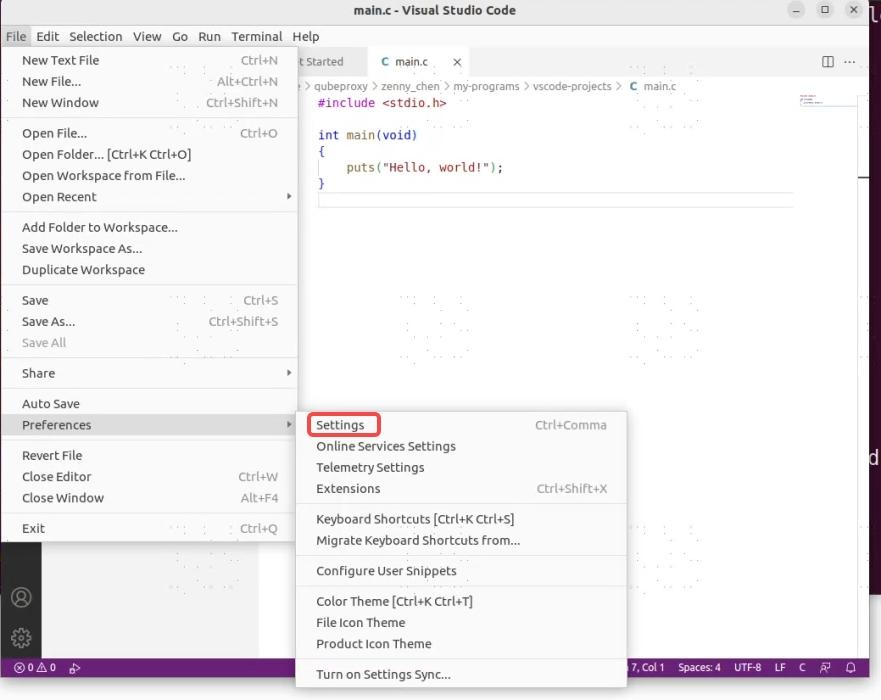The image size is (881, 700).
Task: Expand the Open Recent submenu arrow
Action: [x=289, y=196]
